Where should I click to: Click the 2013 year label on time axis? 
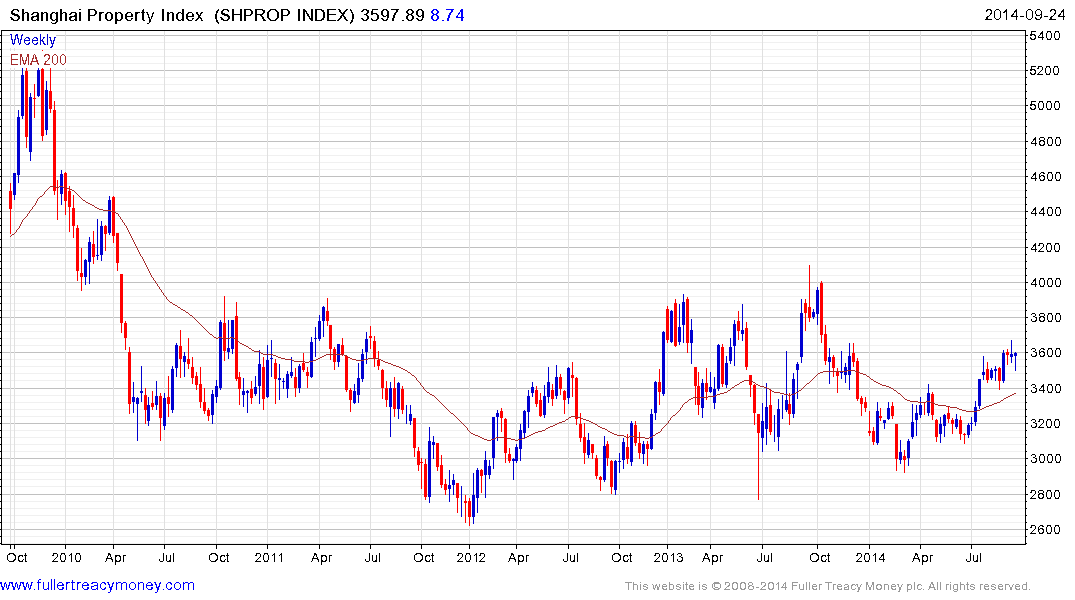668,557
